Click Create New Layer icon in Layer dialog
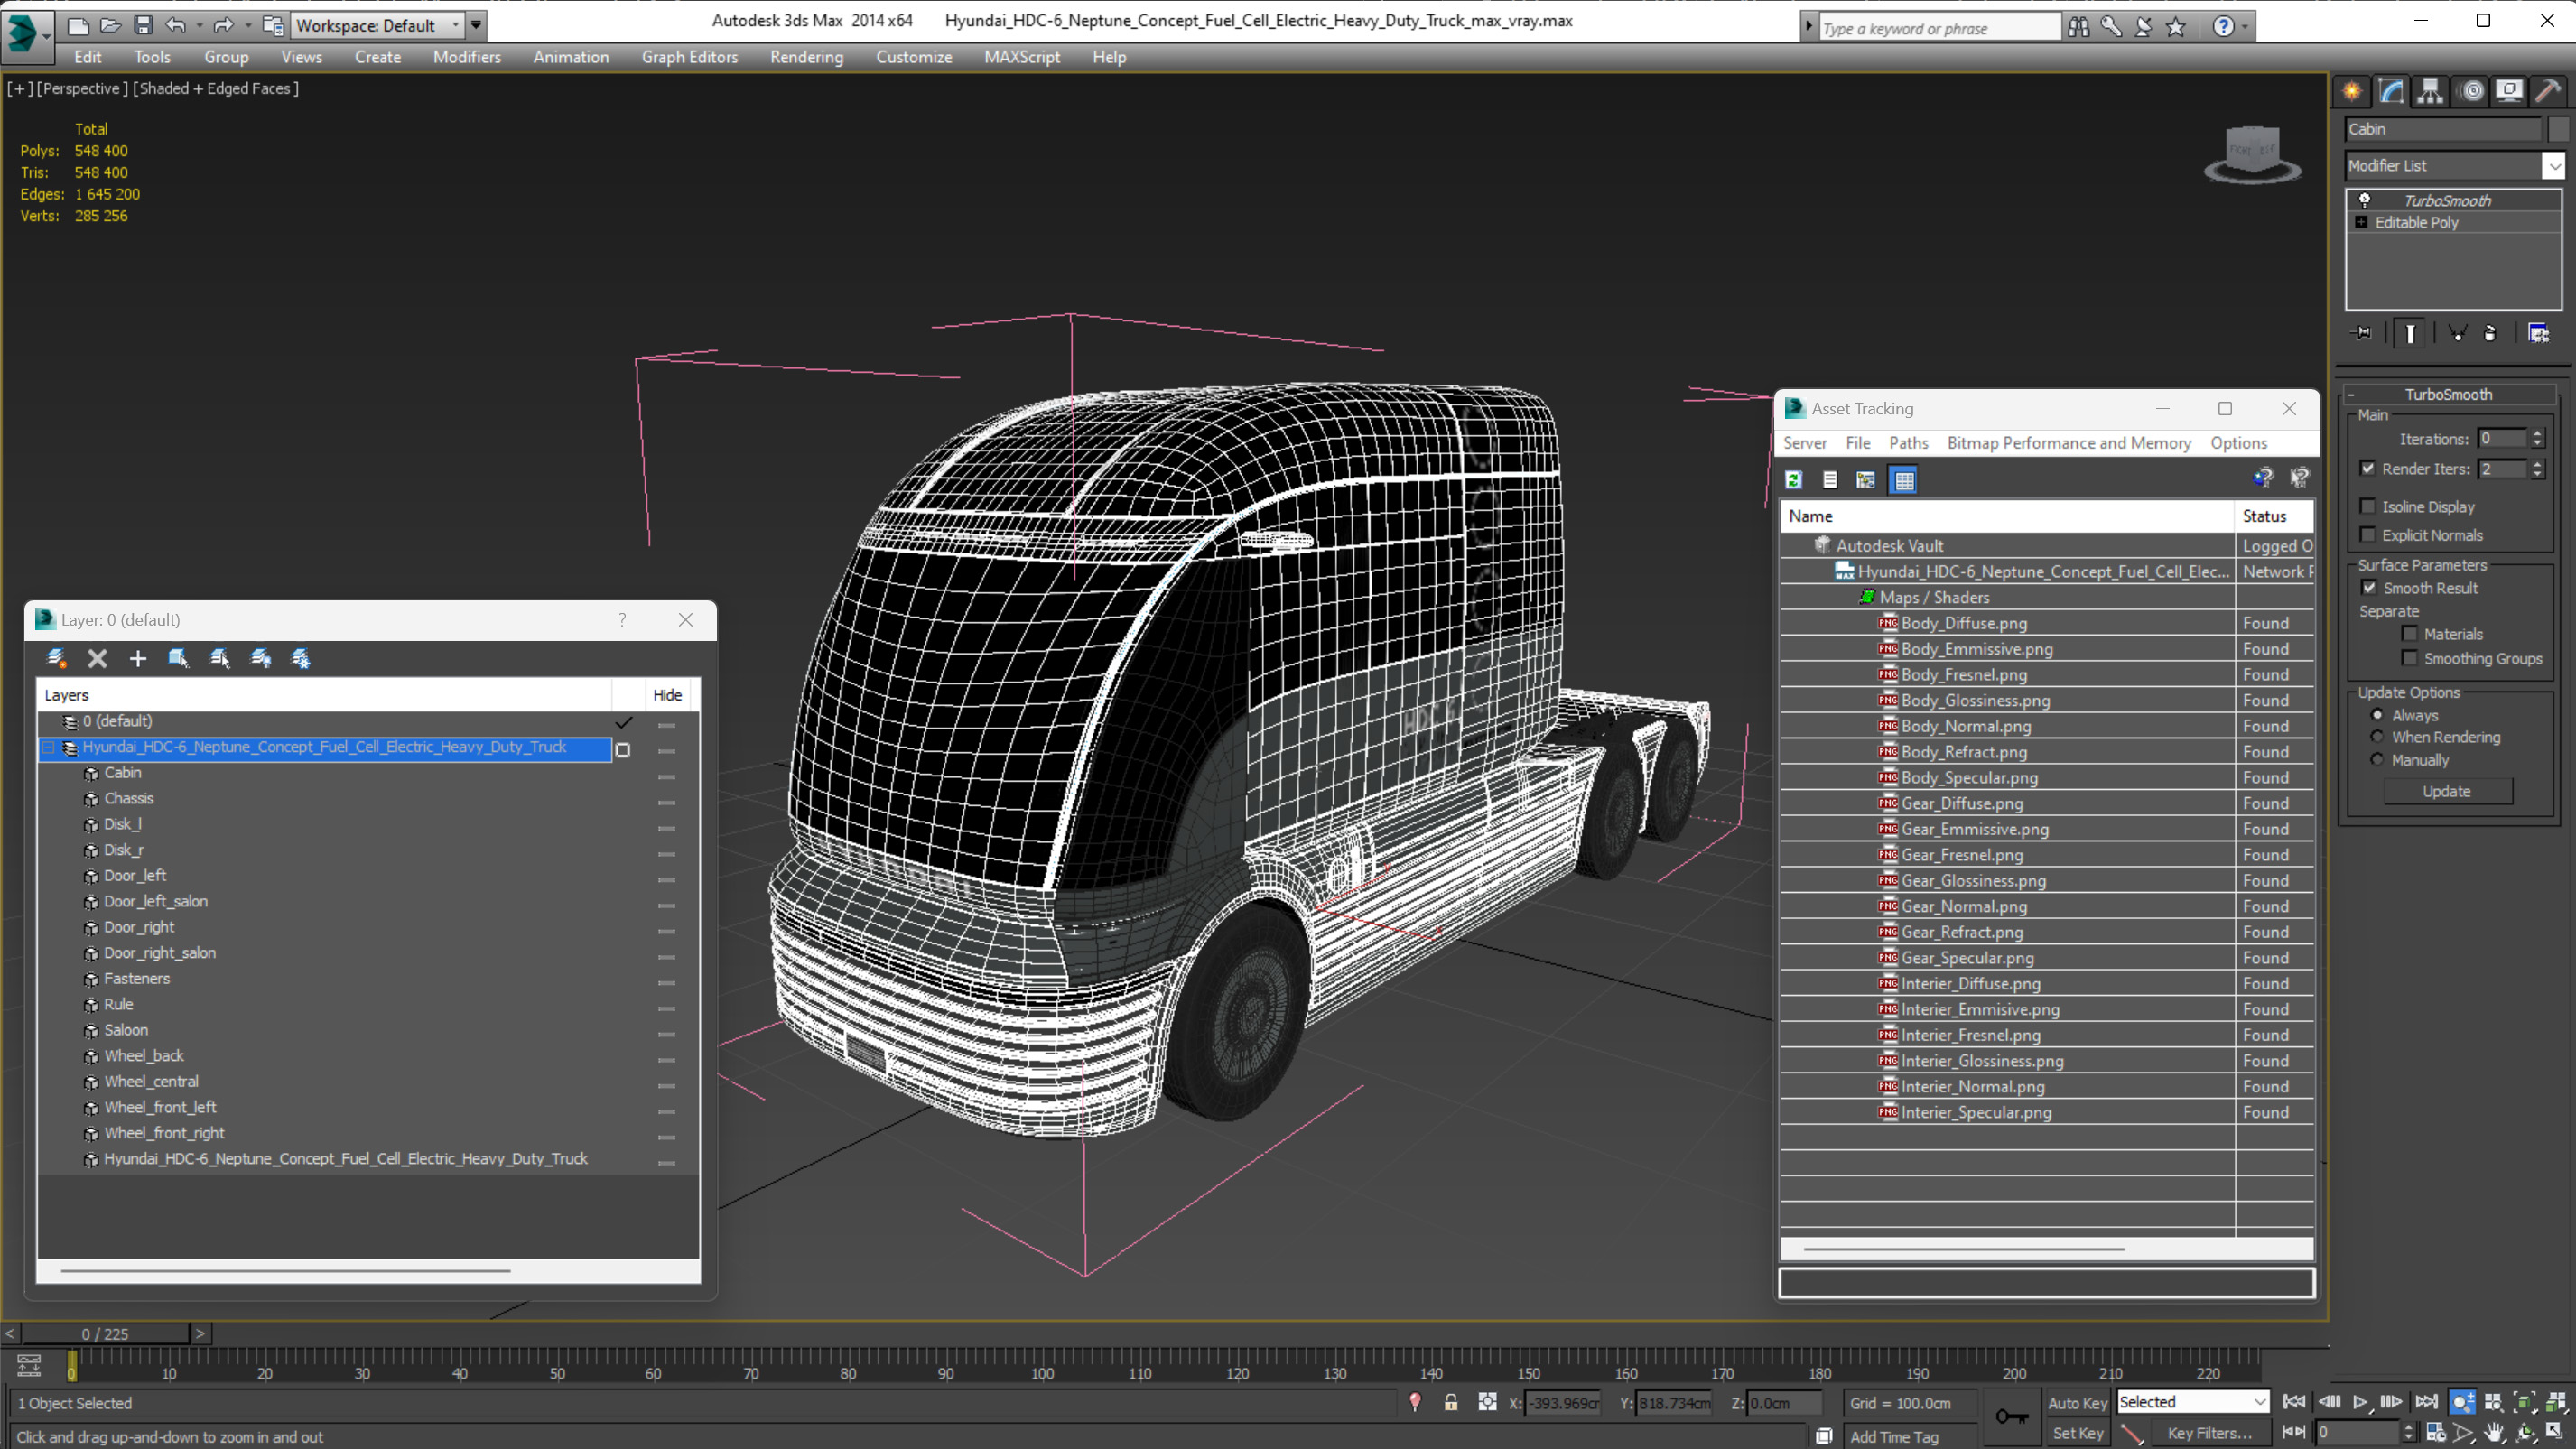 [56, 658]
